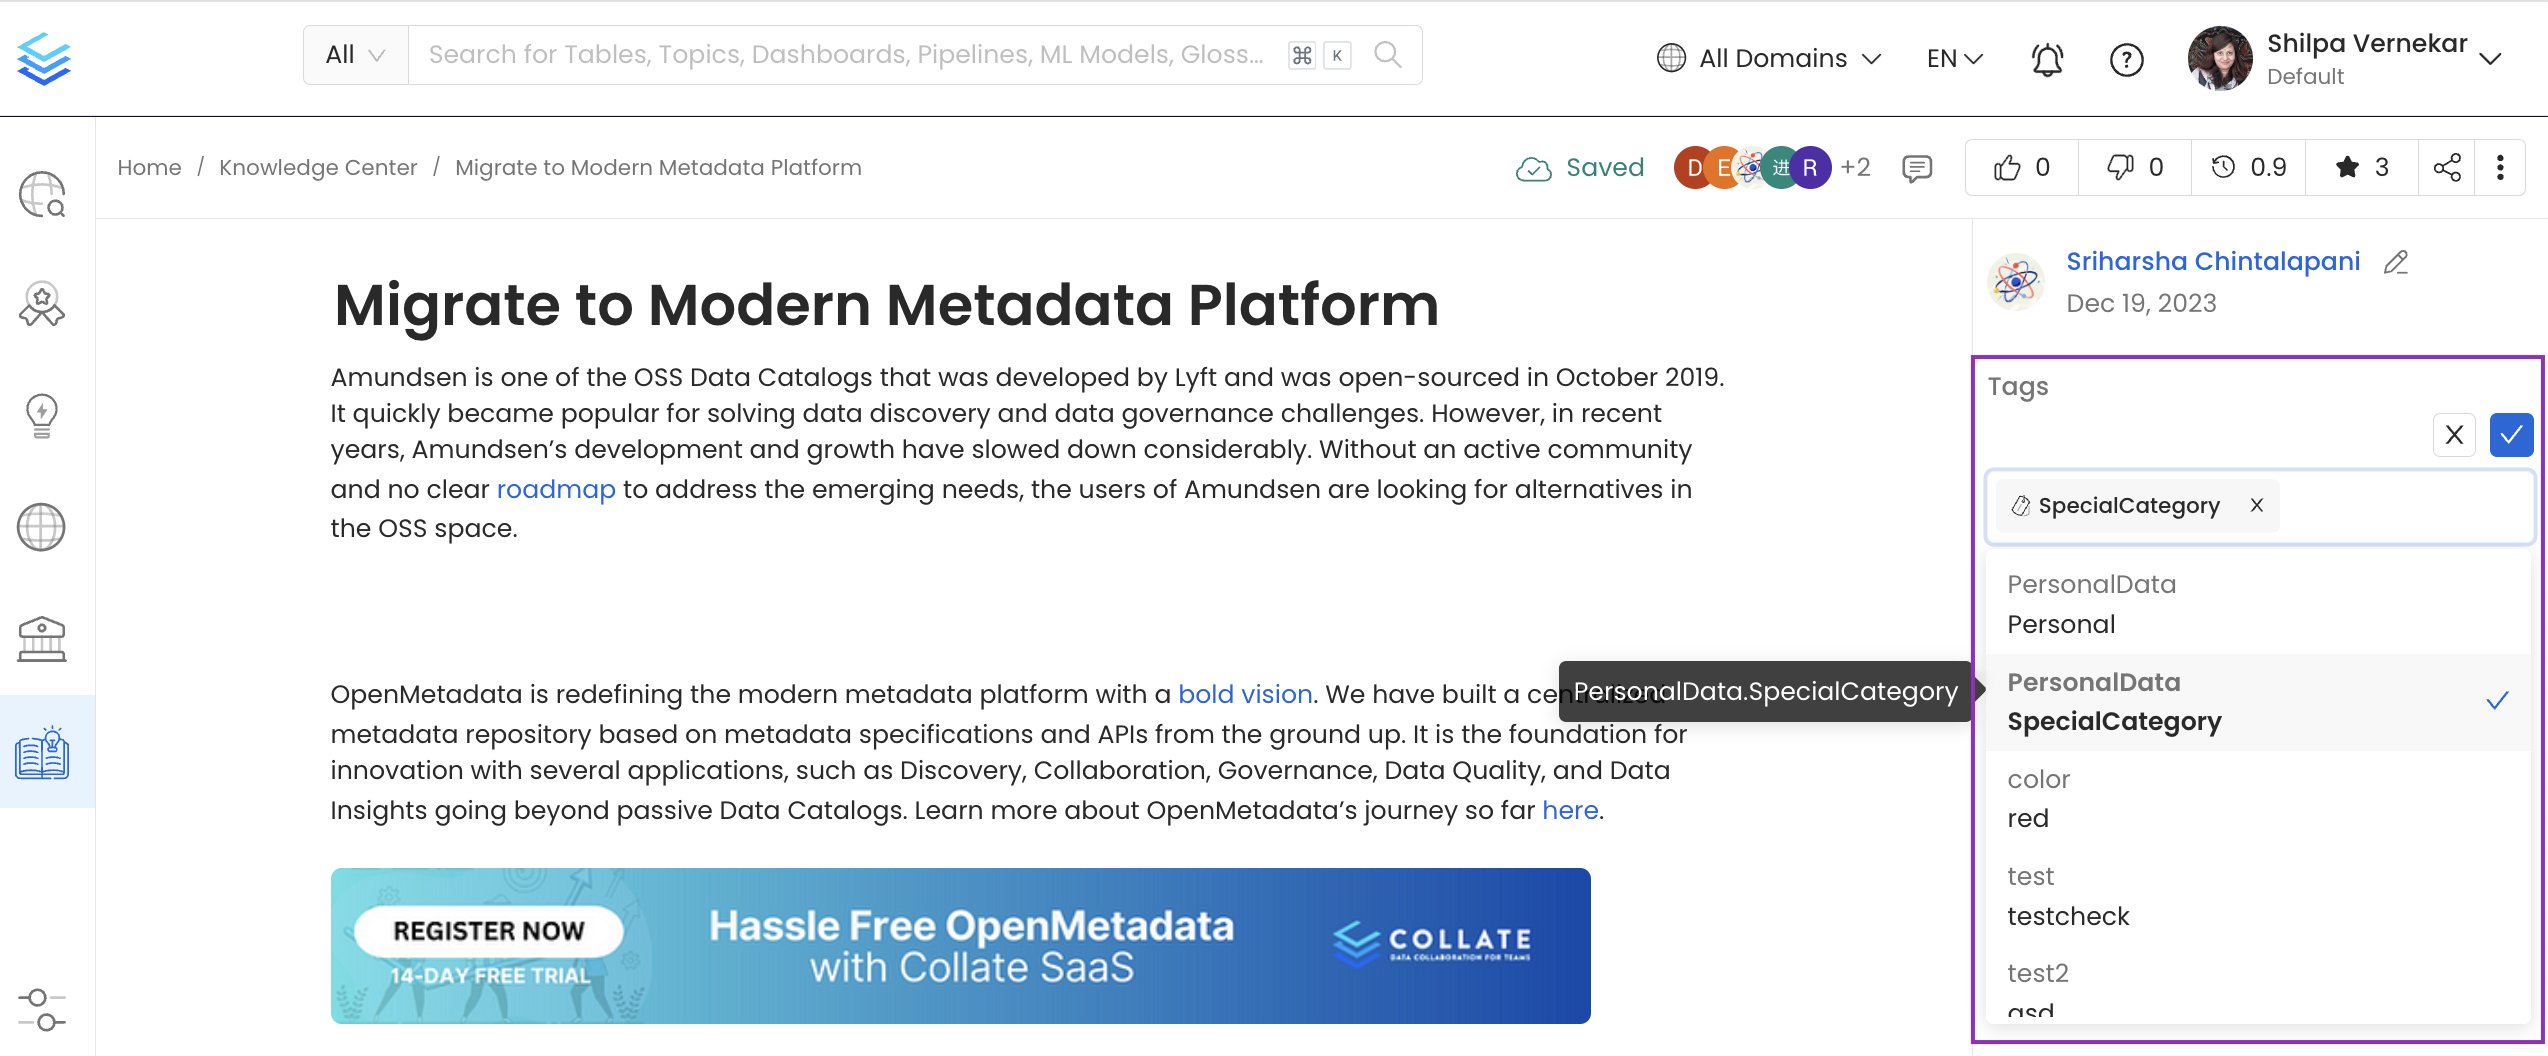Remove the SpecialCategory tag chip
This screenshot has width=2548, height=1056.
(x=2257, y=505)
